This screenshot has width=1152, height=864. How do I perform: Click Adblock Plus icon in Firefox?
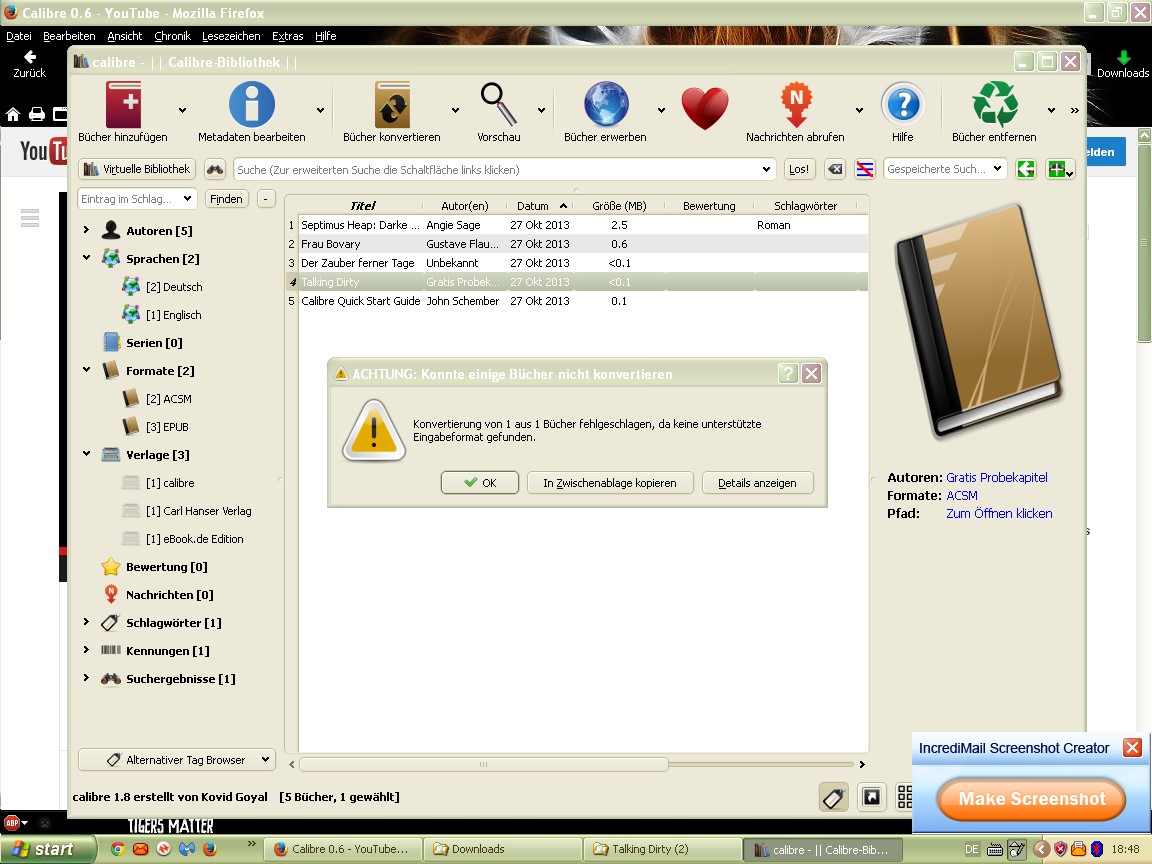(12, 822)
